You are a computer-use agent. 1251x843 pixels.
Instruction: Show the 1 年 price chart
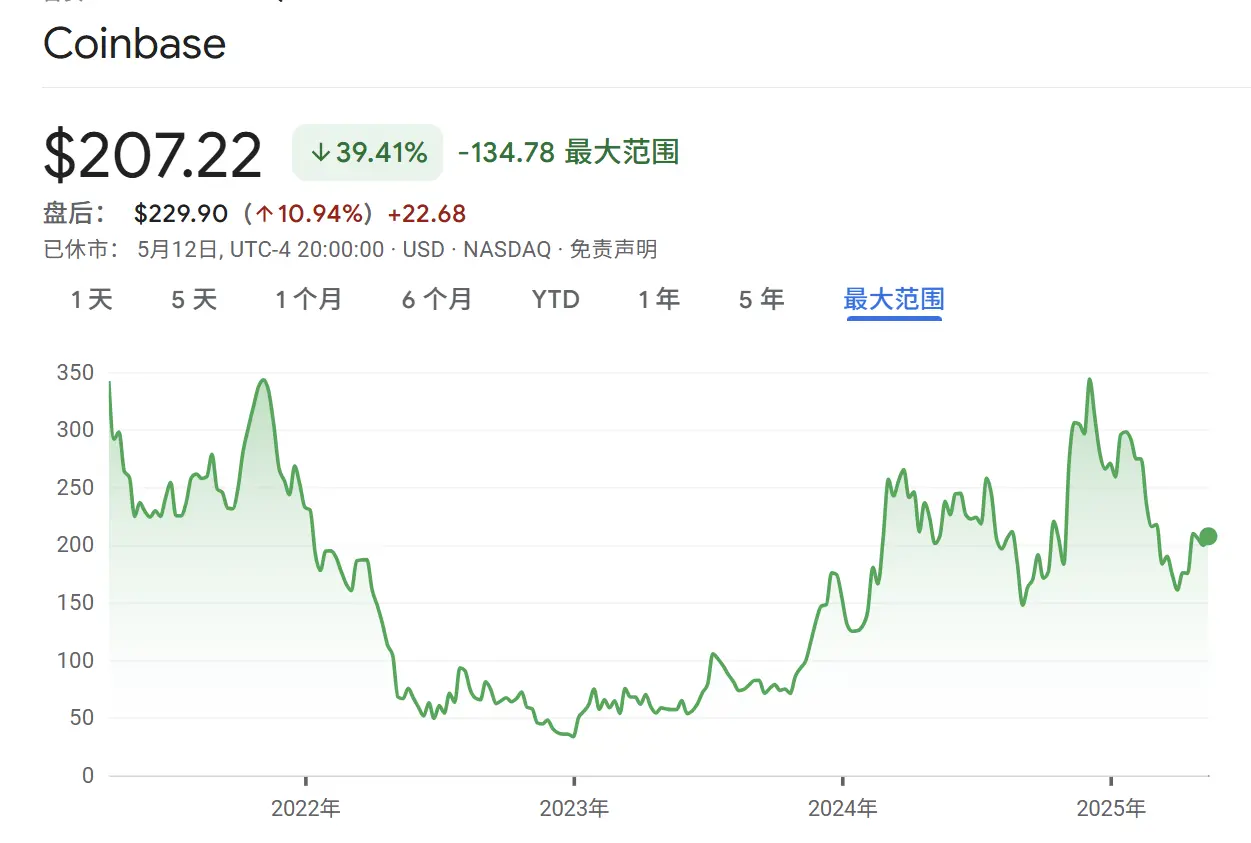(x=659, y=299)
